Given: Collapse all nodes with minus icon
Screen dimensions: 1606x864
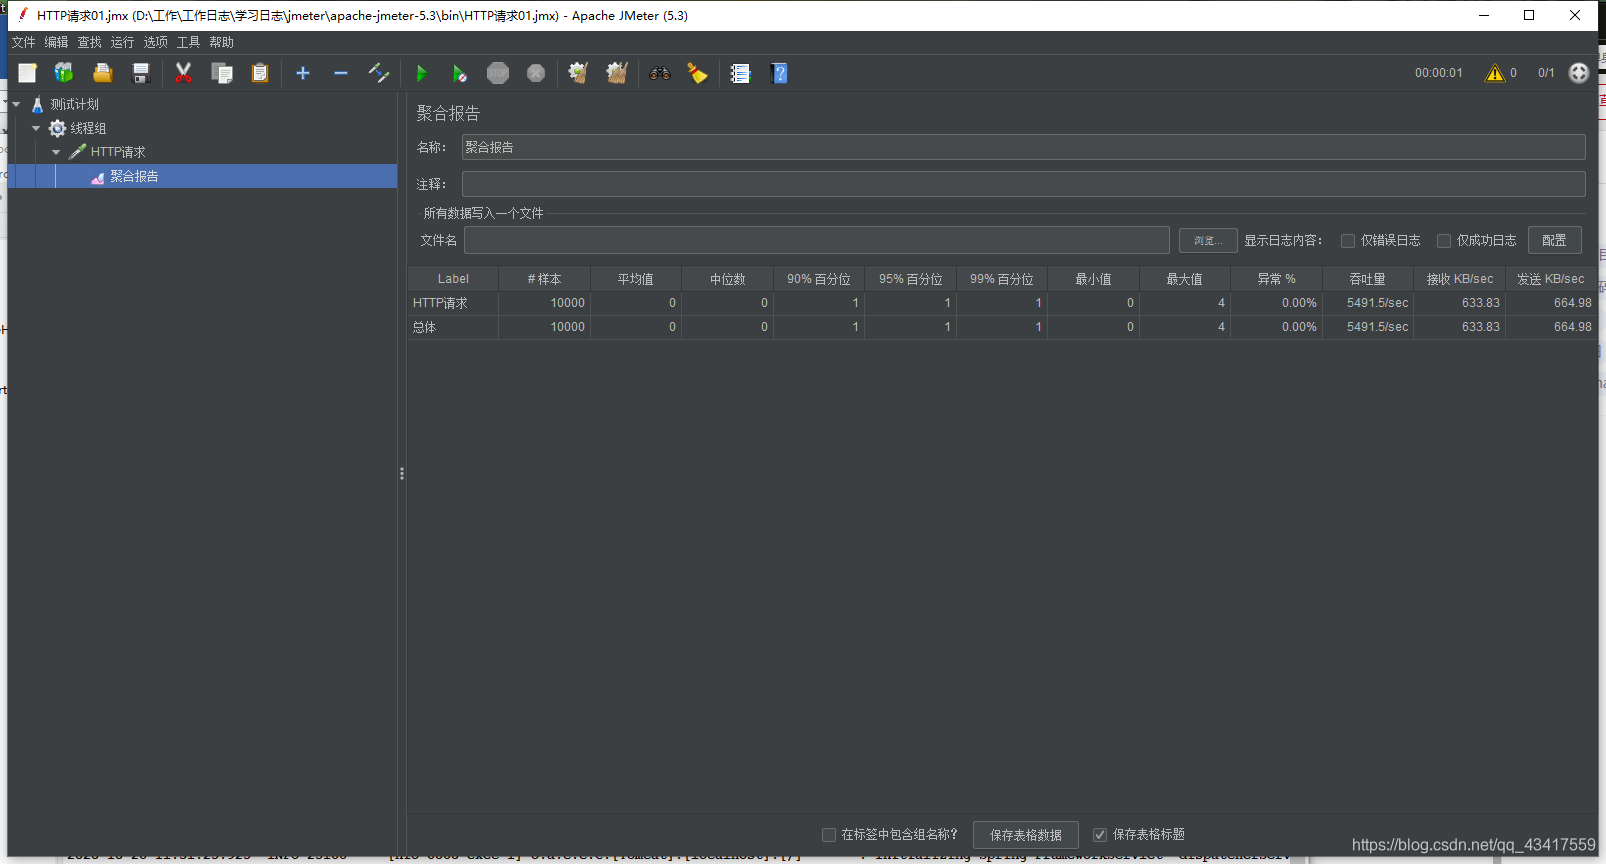Looking at the screenshot, I should click(341, 73).
